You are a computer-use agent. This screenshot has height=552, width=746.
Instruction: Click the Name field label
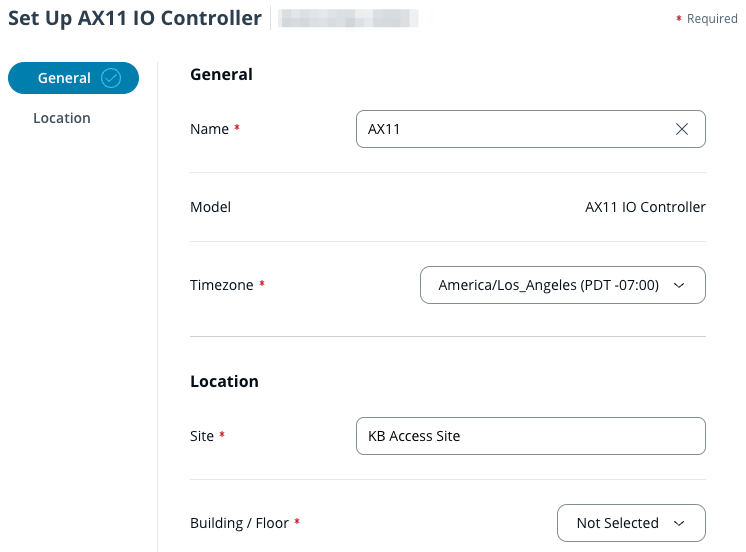coord(210,129)
